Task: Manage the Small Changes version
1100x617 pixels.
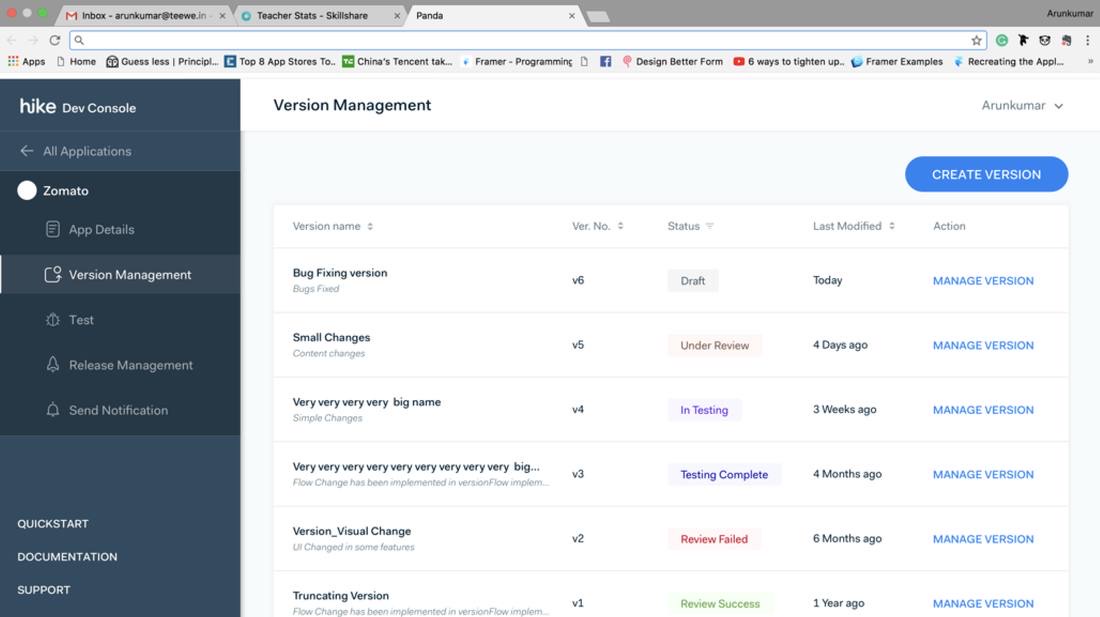Action: click(983, 345)
